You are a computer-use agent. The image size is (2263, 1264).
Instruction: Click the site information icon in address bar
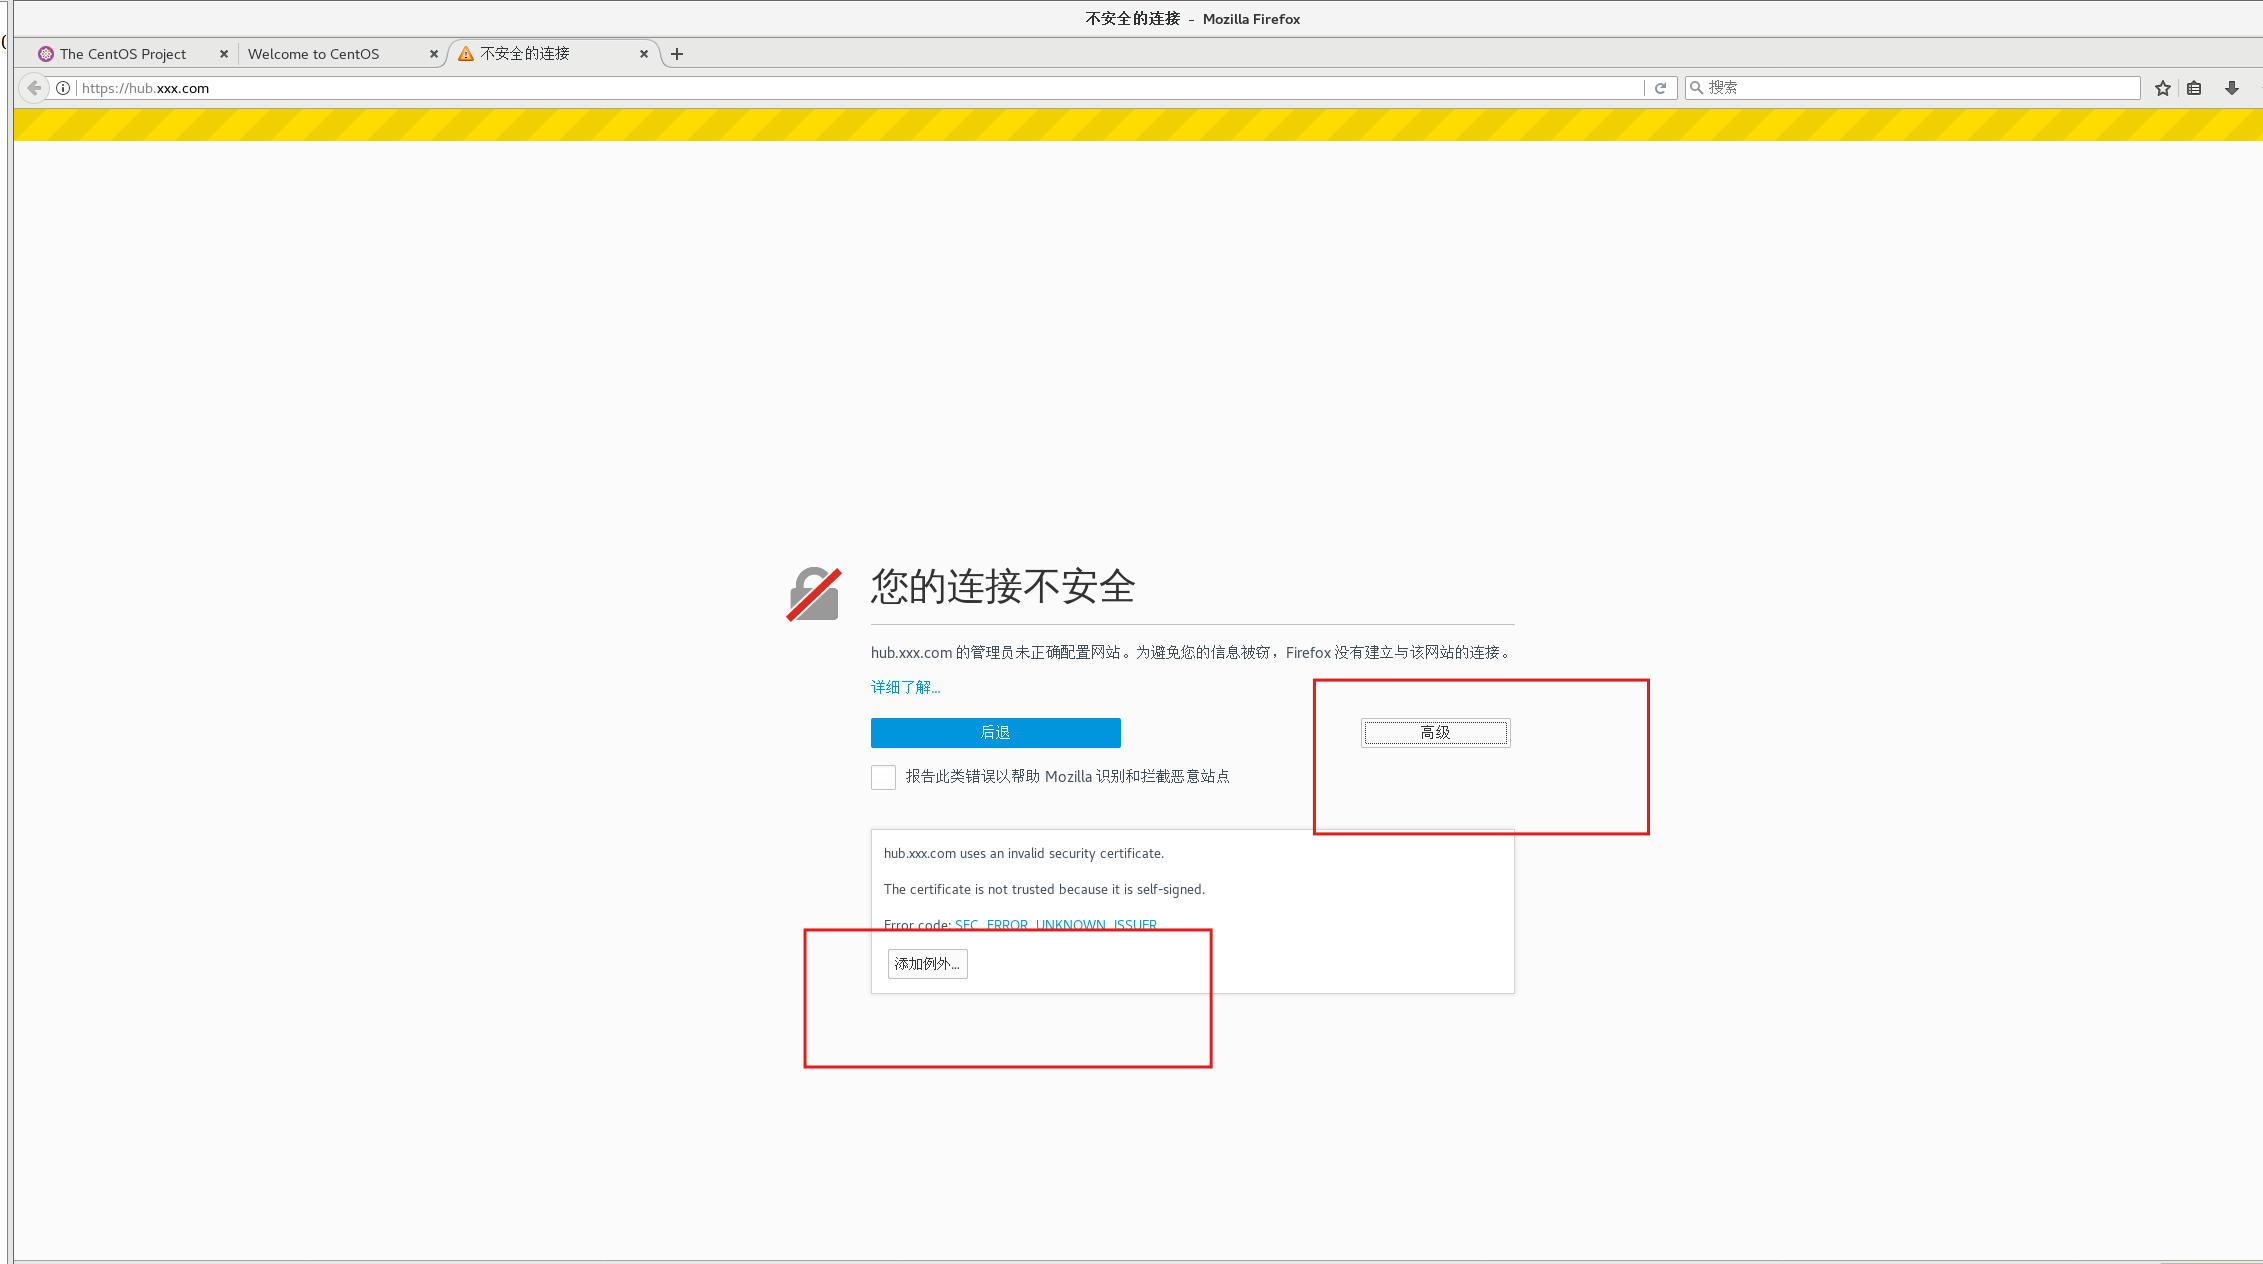pyautogui.click(x=63, y=88)
